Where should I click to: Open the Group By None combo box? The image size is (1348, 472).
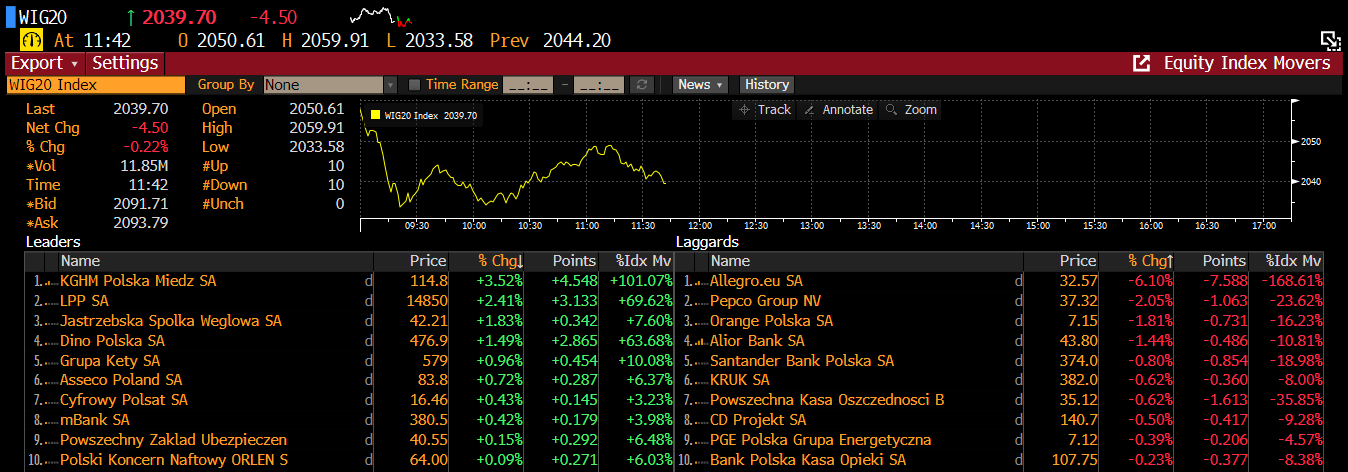(x=330, y=85)
